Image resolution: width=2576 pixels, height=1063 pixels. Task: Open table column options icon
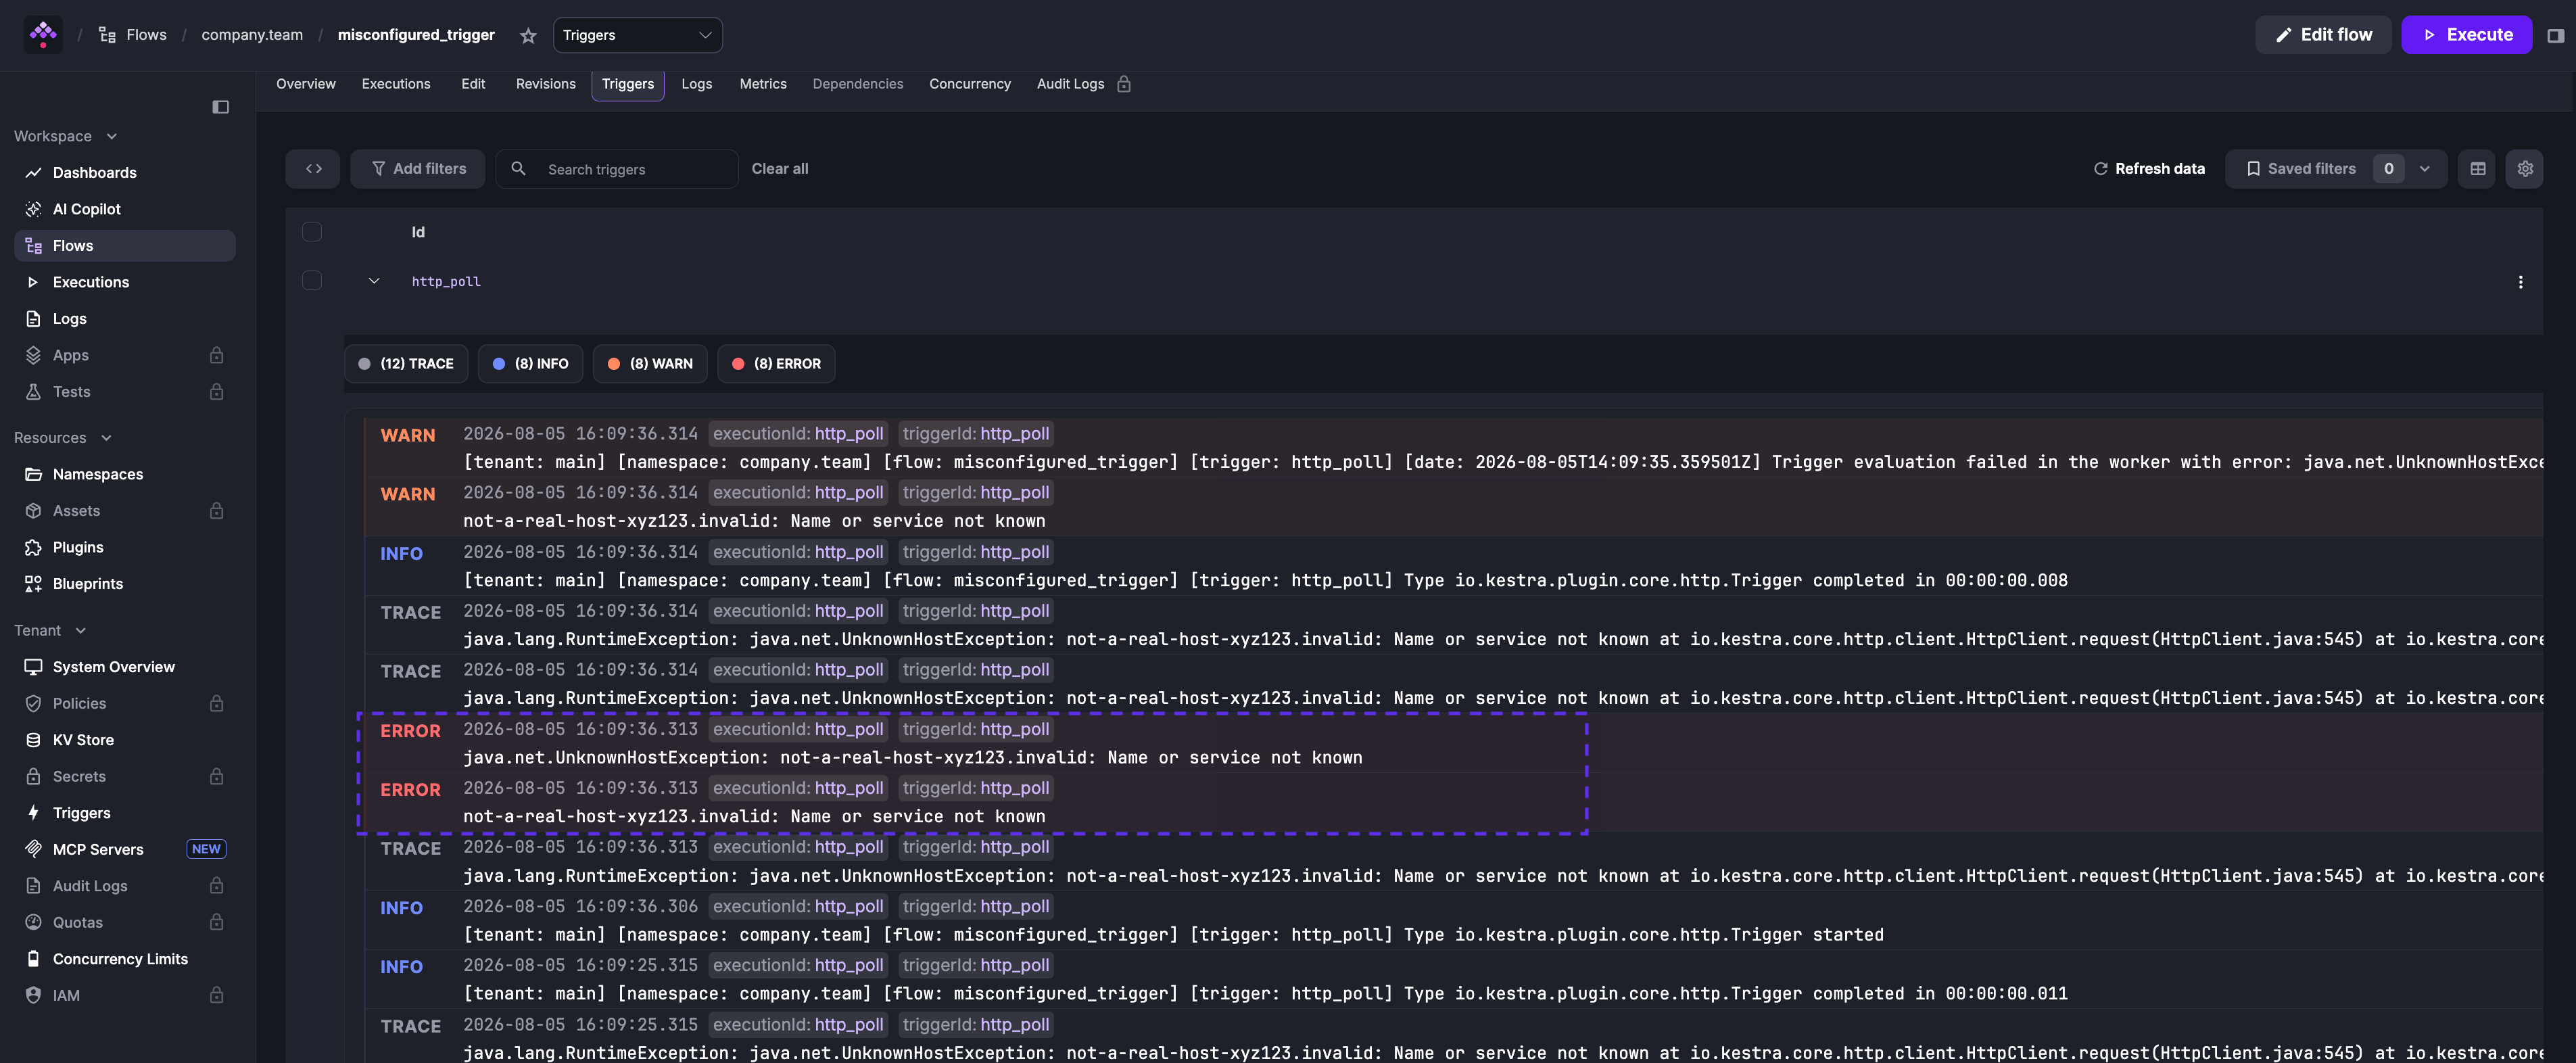tap(2477, 169)
